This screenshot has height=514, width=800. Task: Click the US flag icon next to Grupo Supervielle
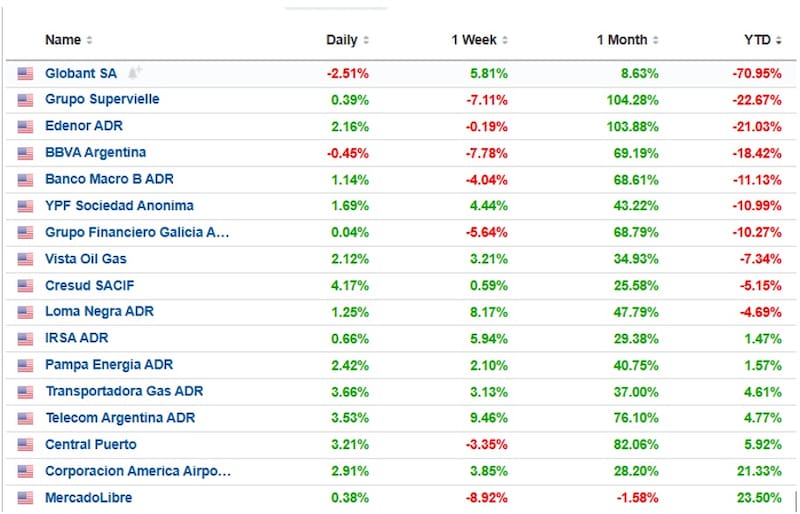click(25, 100)
